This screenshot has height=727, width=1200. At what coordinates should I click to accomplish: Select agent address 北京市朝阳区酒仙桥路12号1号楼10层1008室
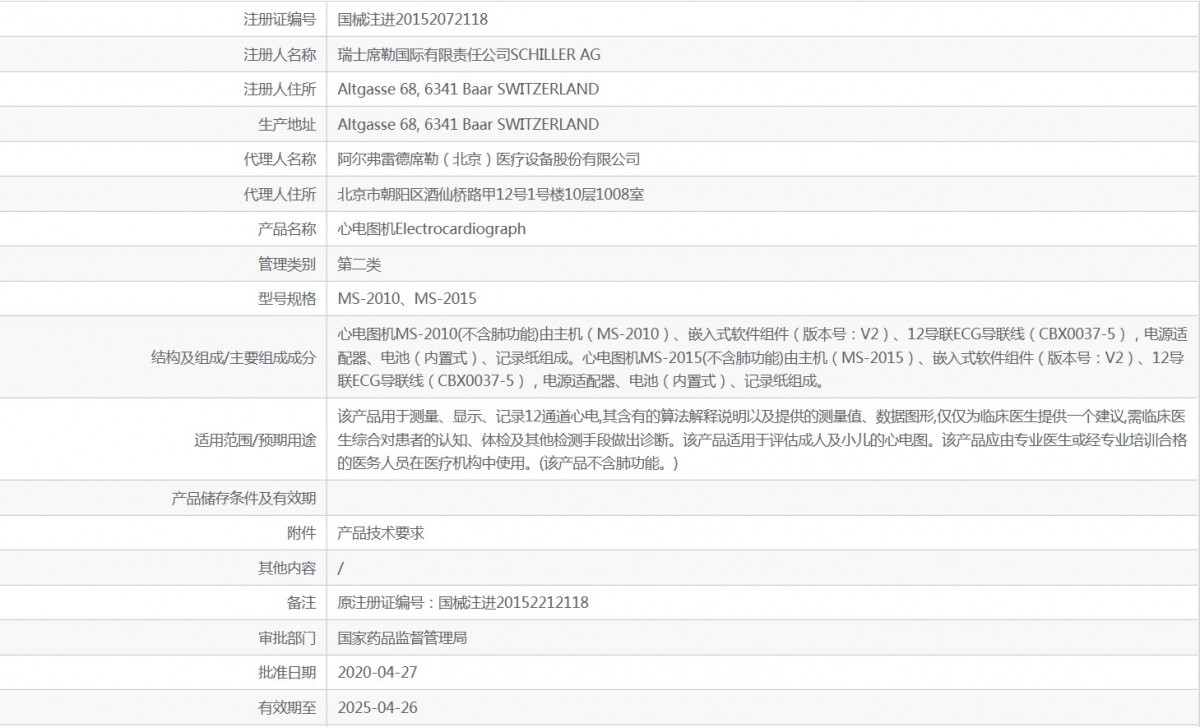[491, 194]
